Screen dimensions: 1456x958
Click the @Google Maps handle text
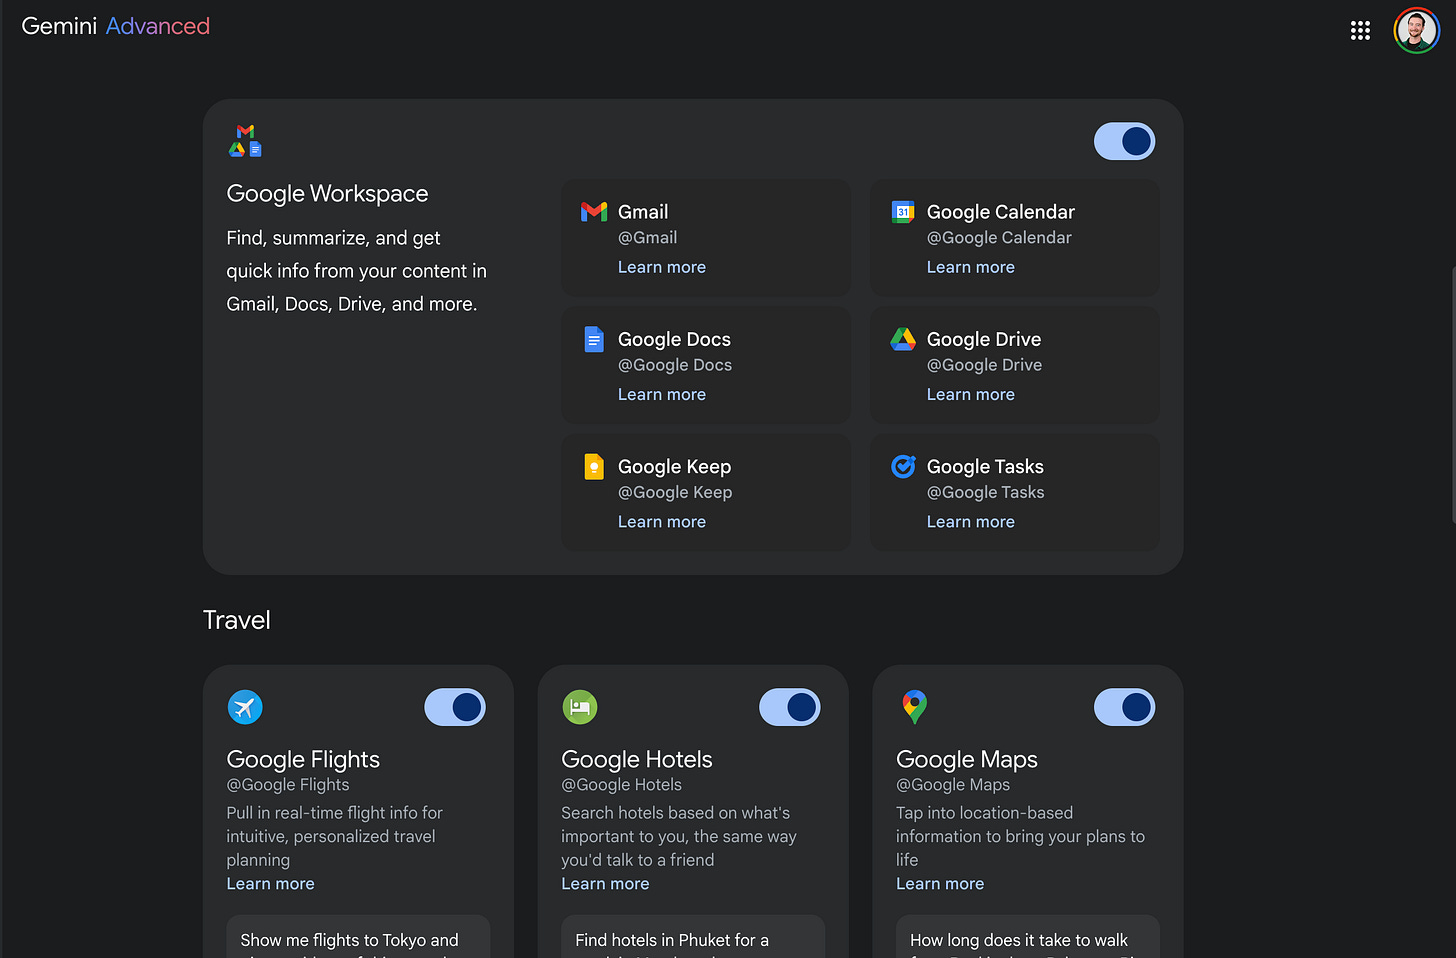pos(953,785)
